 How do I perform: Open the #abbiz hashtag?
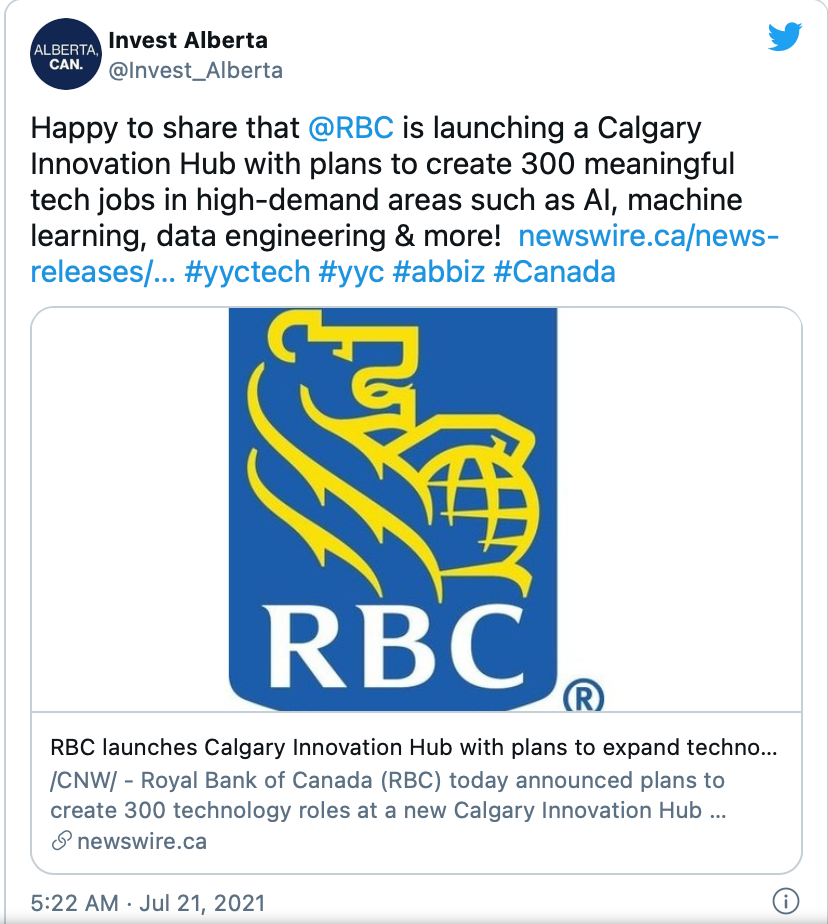coord(439,272)
